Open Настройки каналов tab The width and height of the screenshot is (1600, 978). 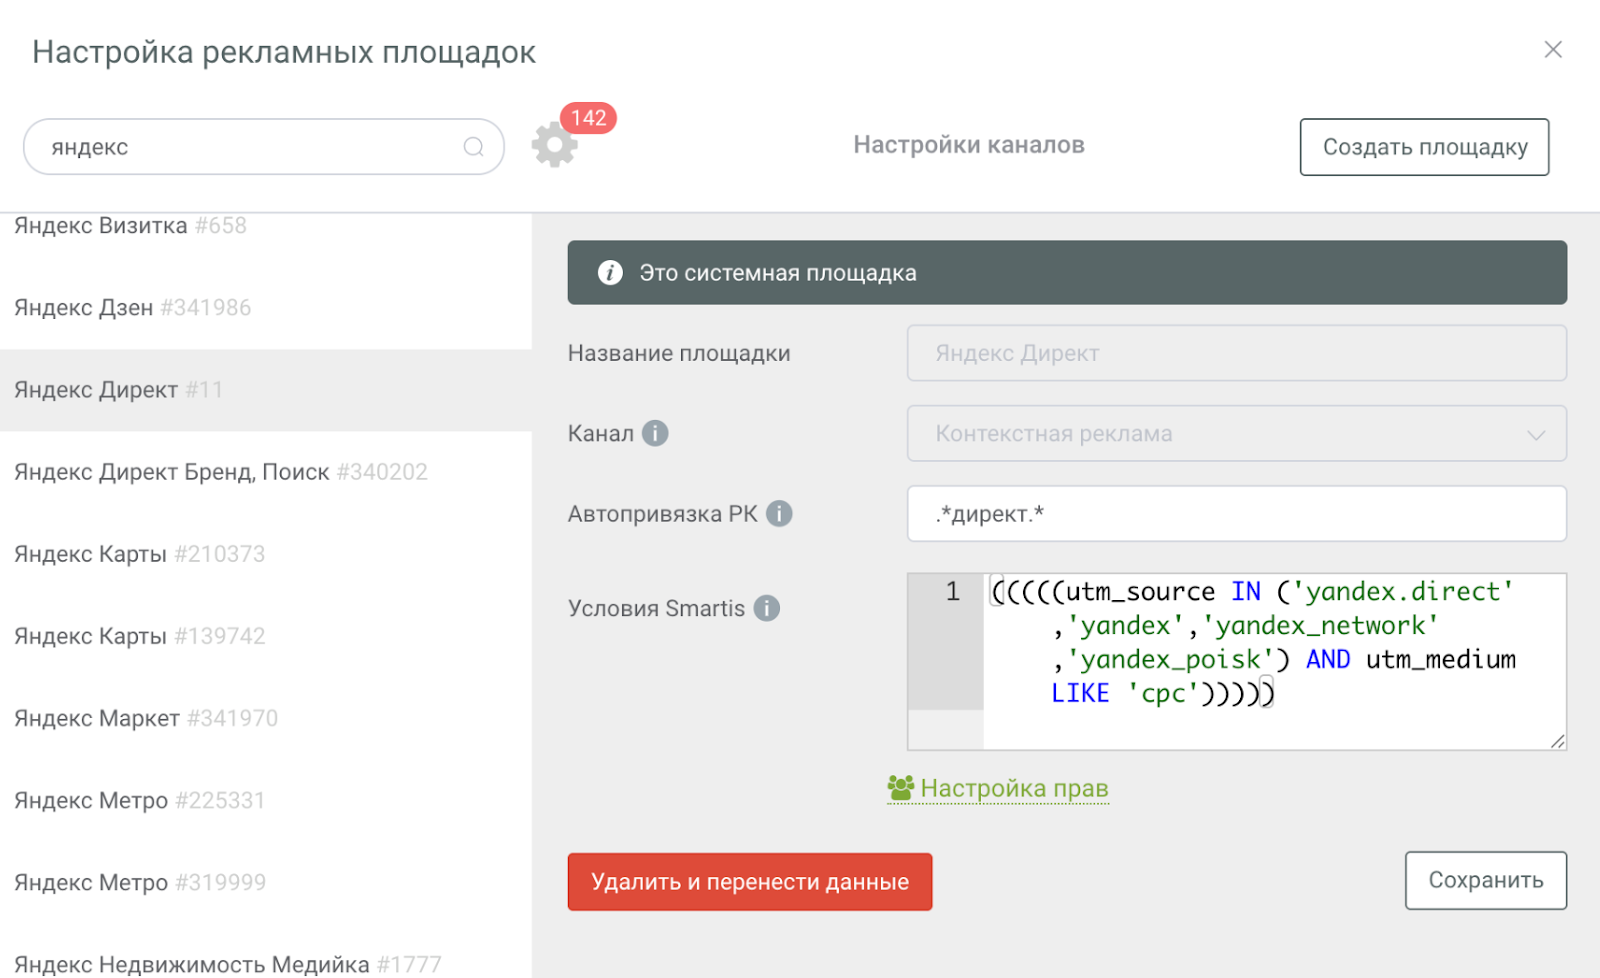click(968, 145)
